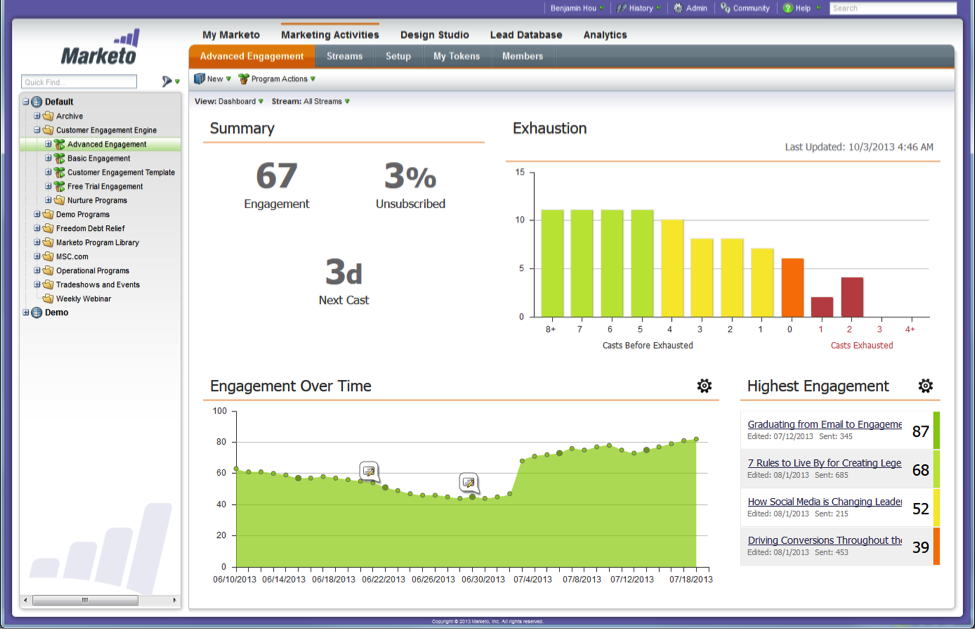Image resolution: width=975 pixels, height=629 pixels.
Task: Select the Admin gear icon in the top bar
Action: (x=676, y=7)
